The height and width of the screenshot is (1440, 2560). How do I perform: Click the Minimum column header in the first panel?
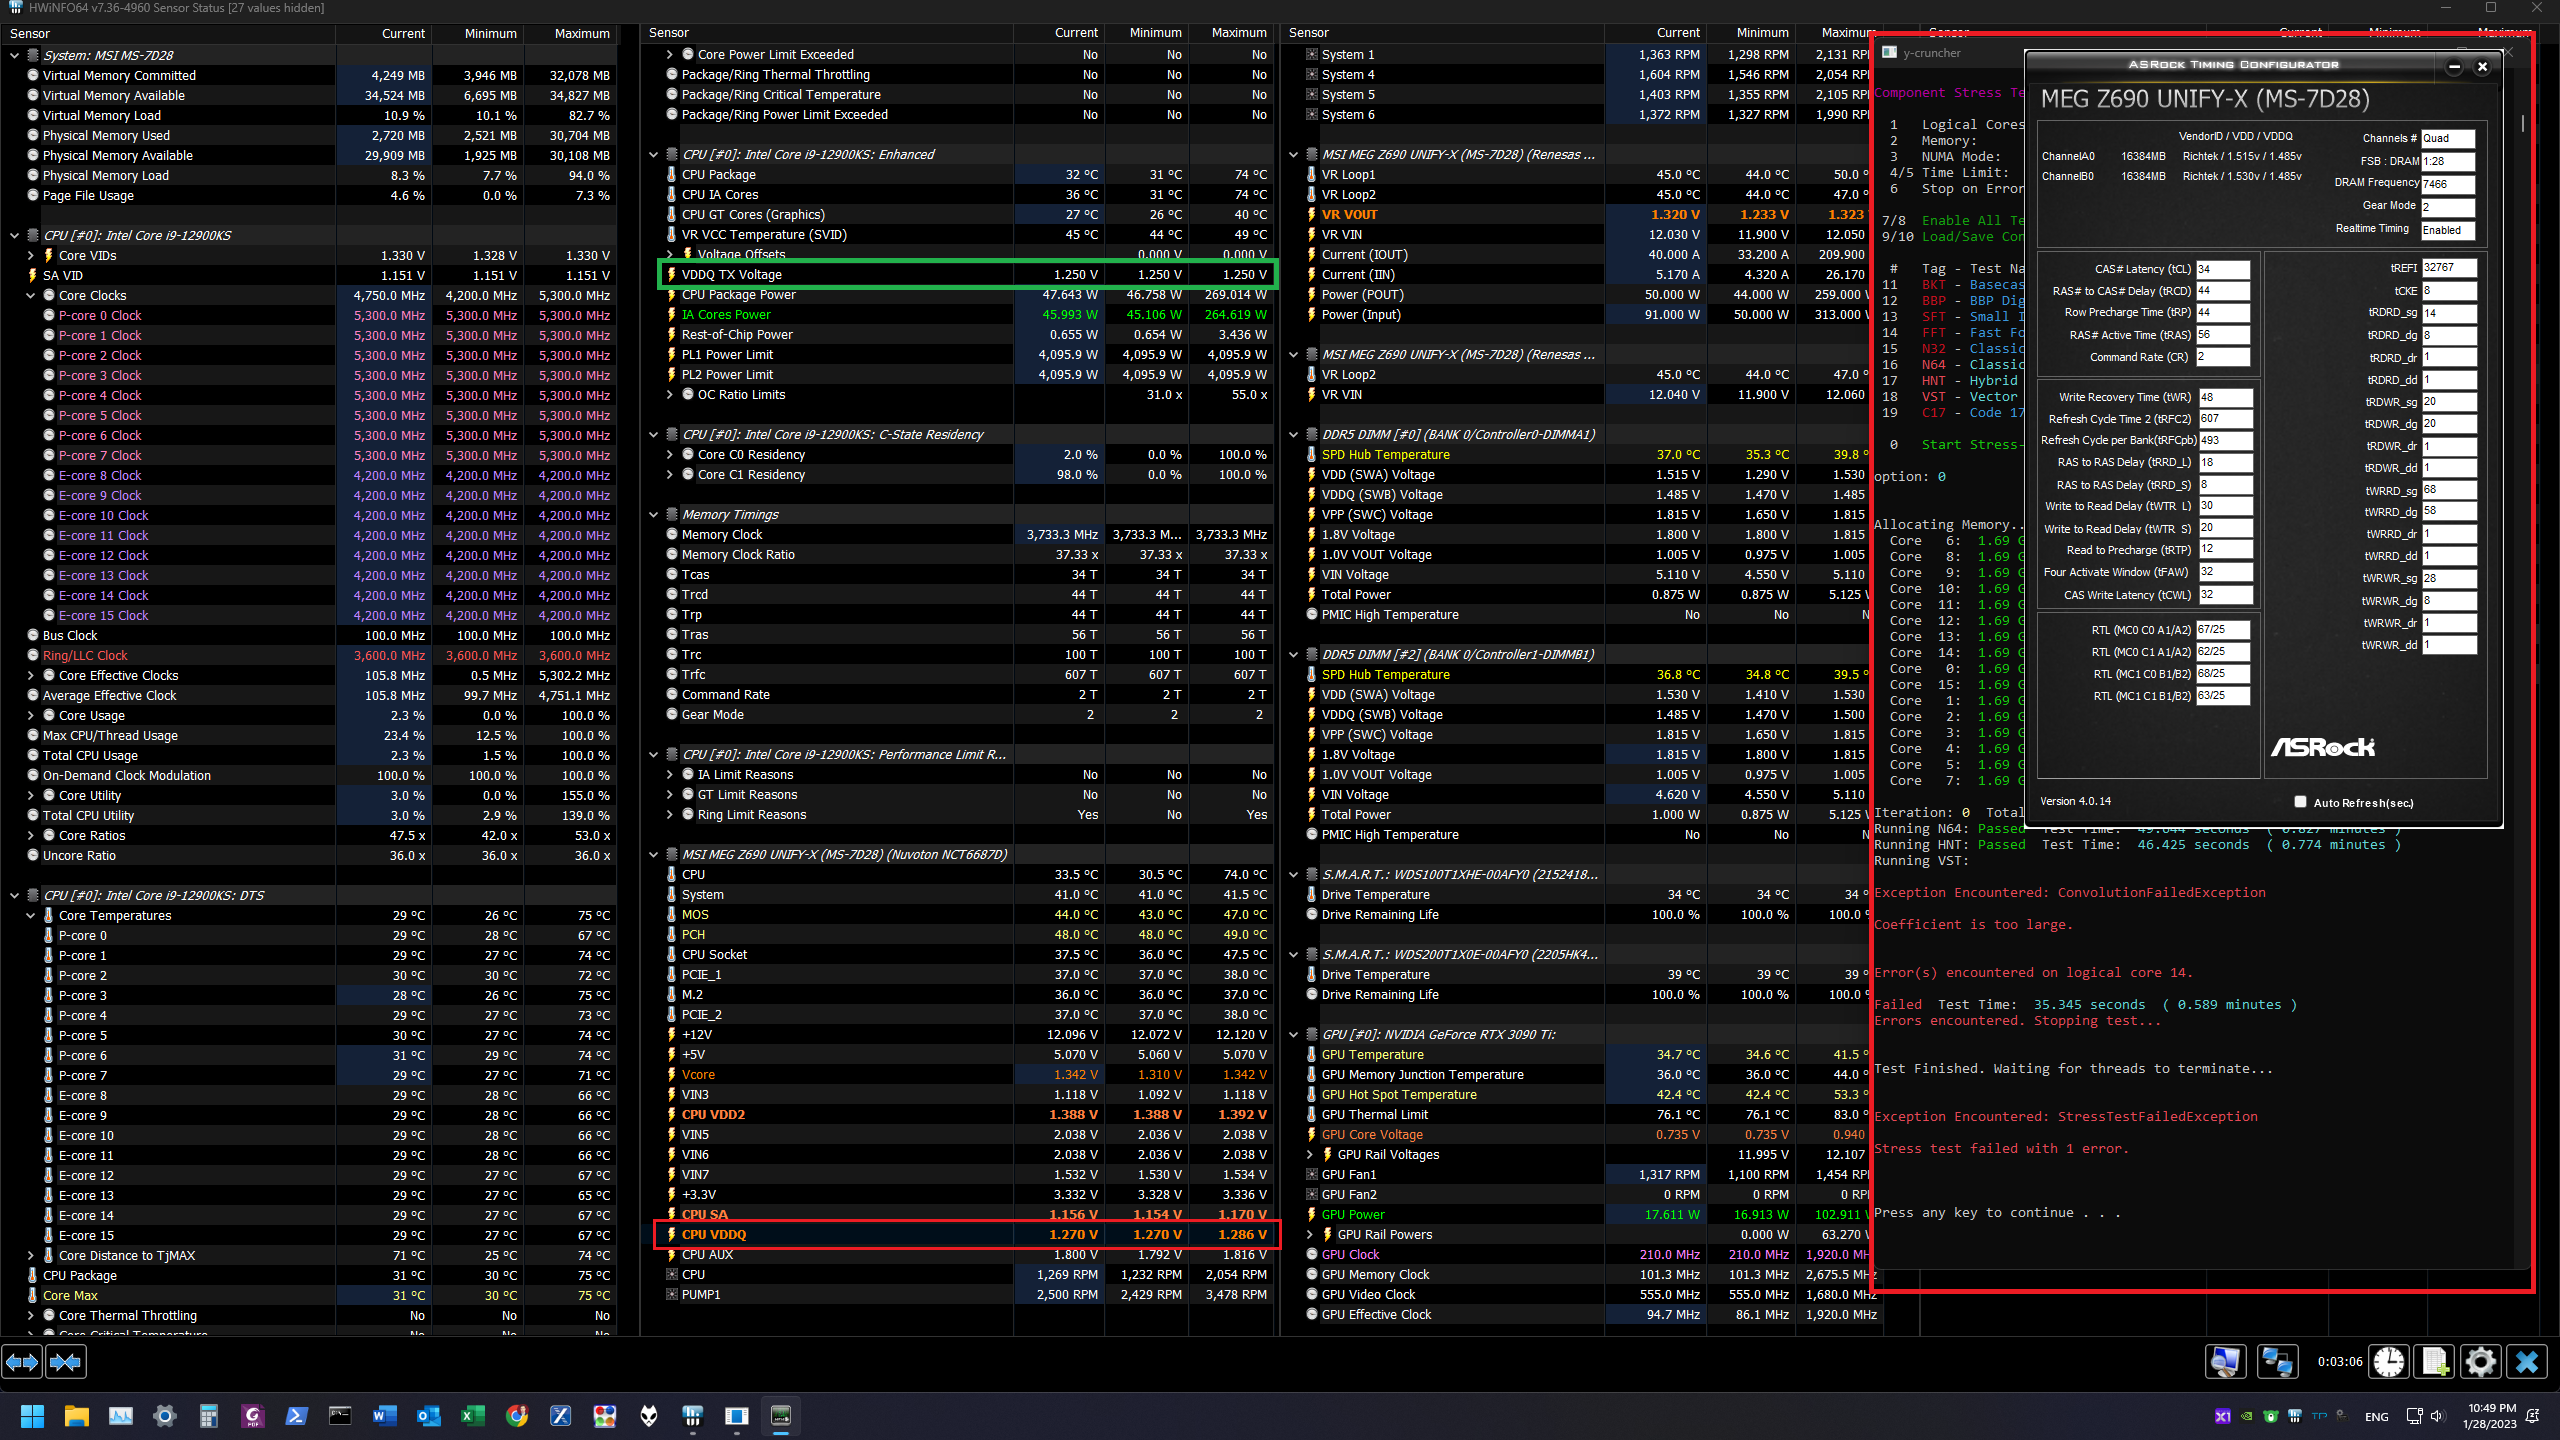point(477,33)
